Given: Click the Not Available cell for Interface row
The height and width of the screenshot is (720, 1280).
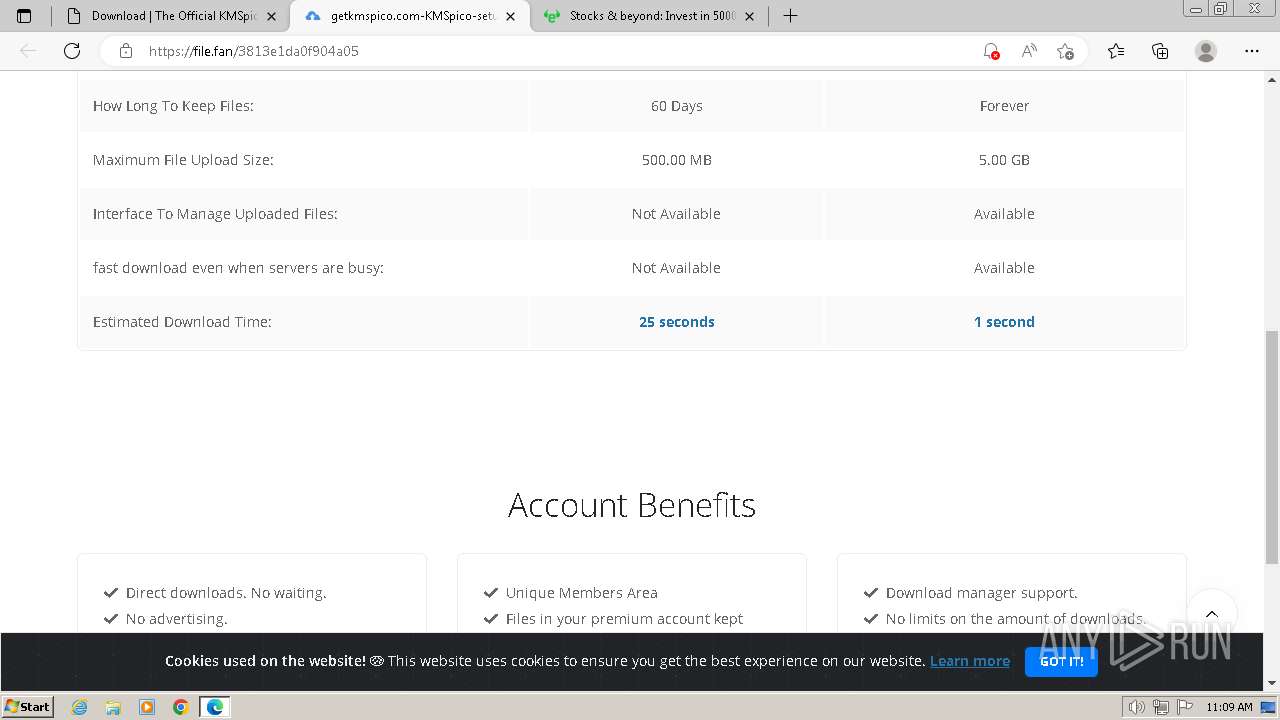Looking at the screenshot, I should tap(677, 214).
